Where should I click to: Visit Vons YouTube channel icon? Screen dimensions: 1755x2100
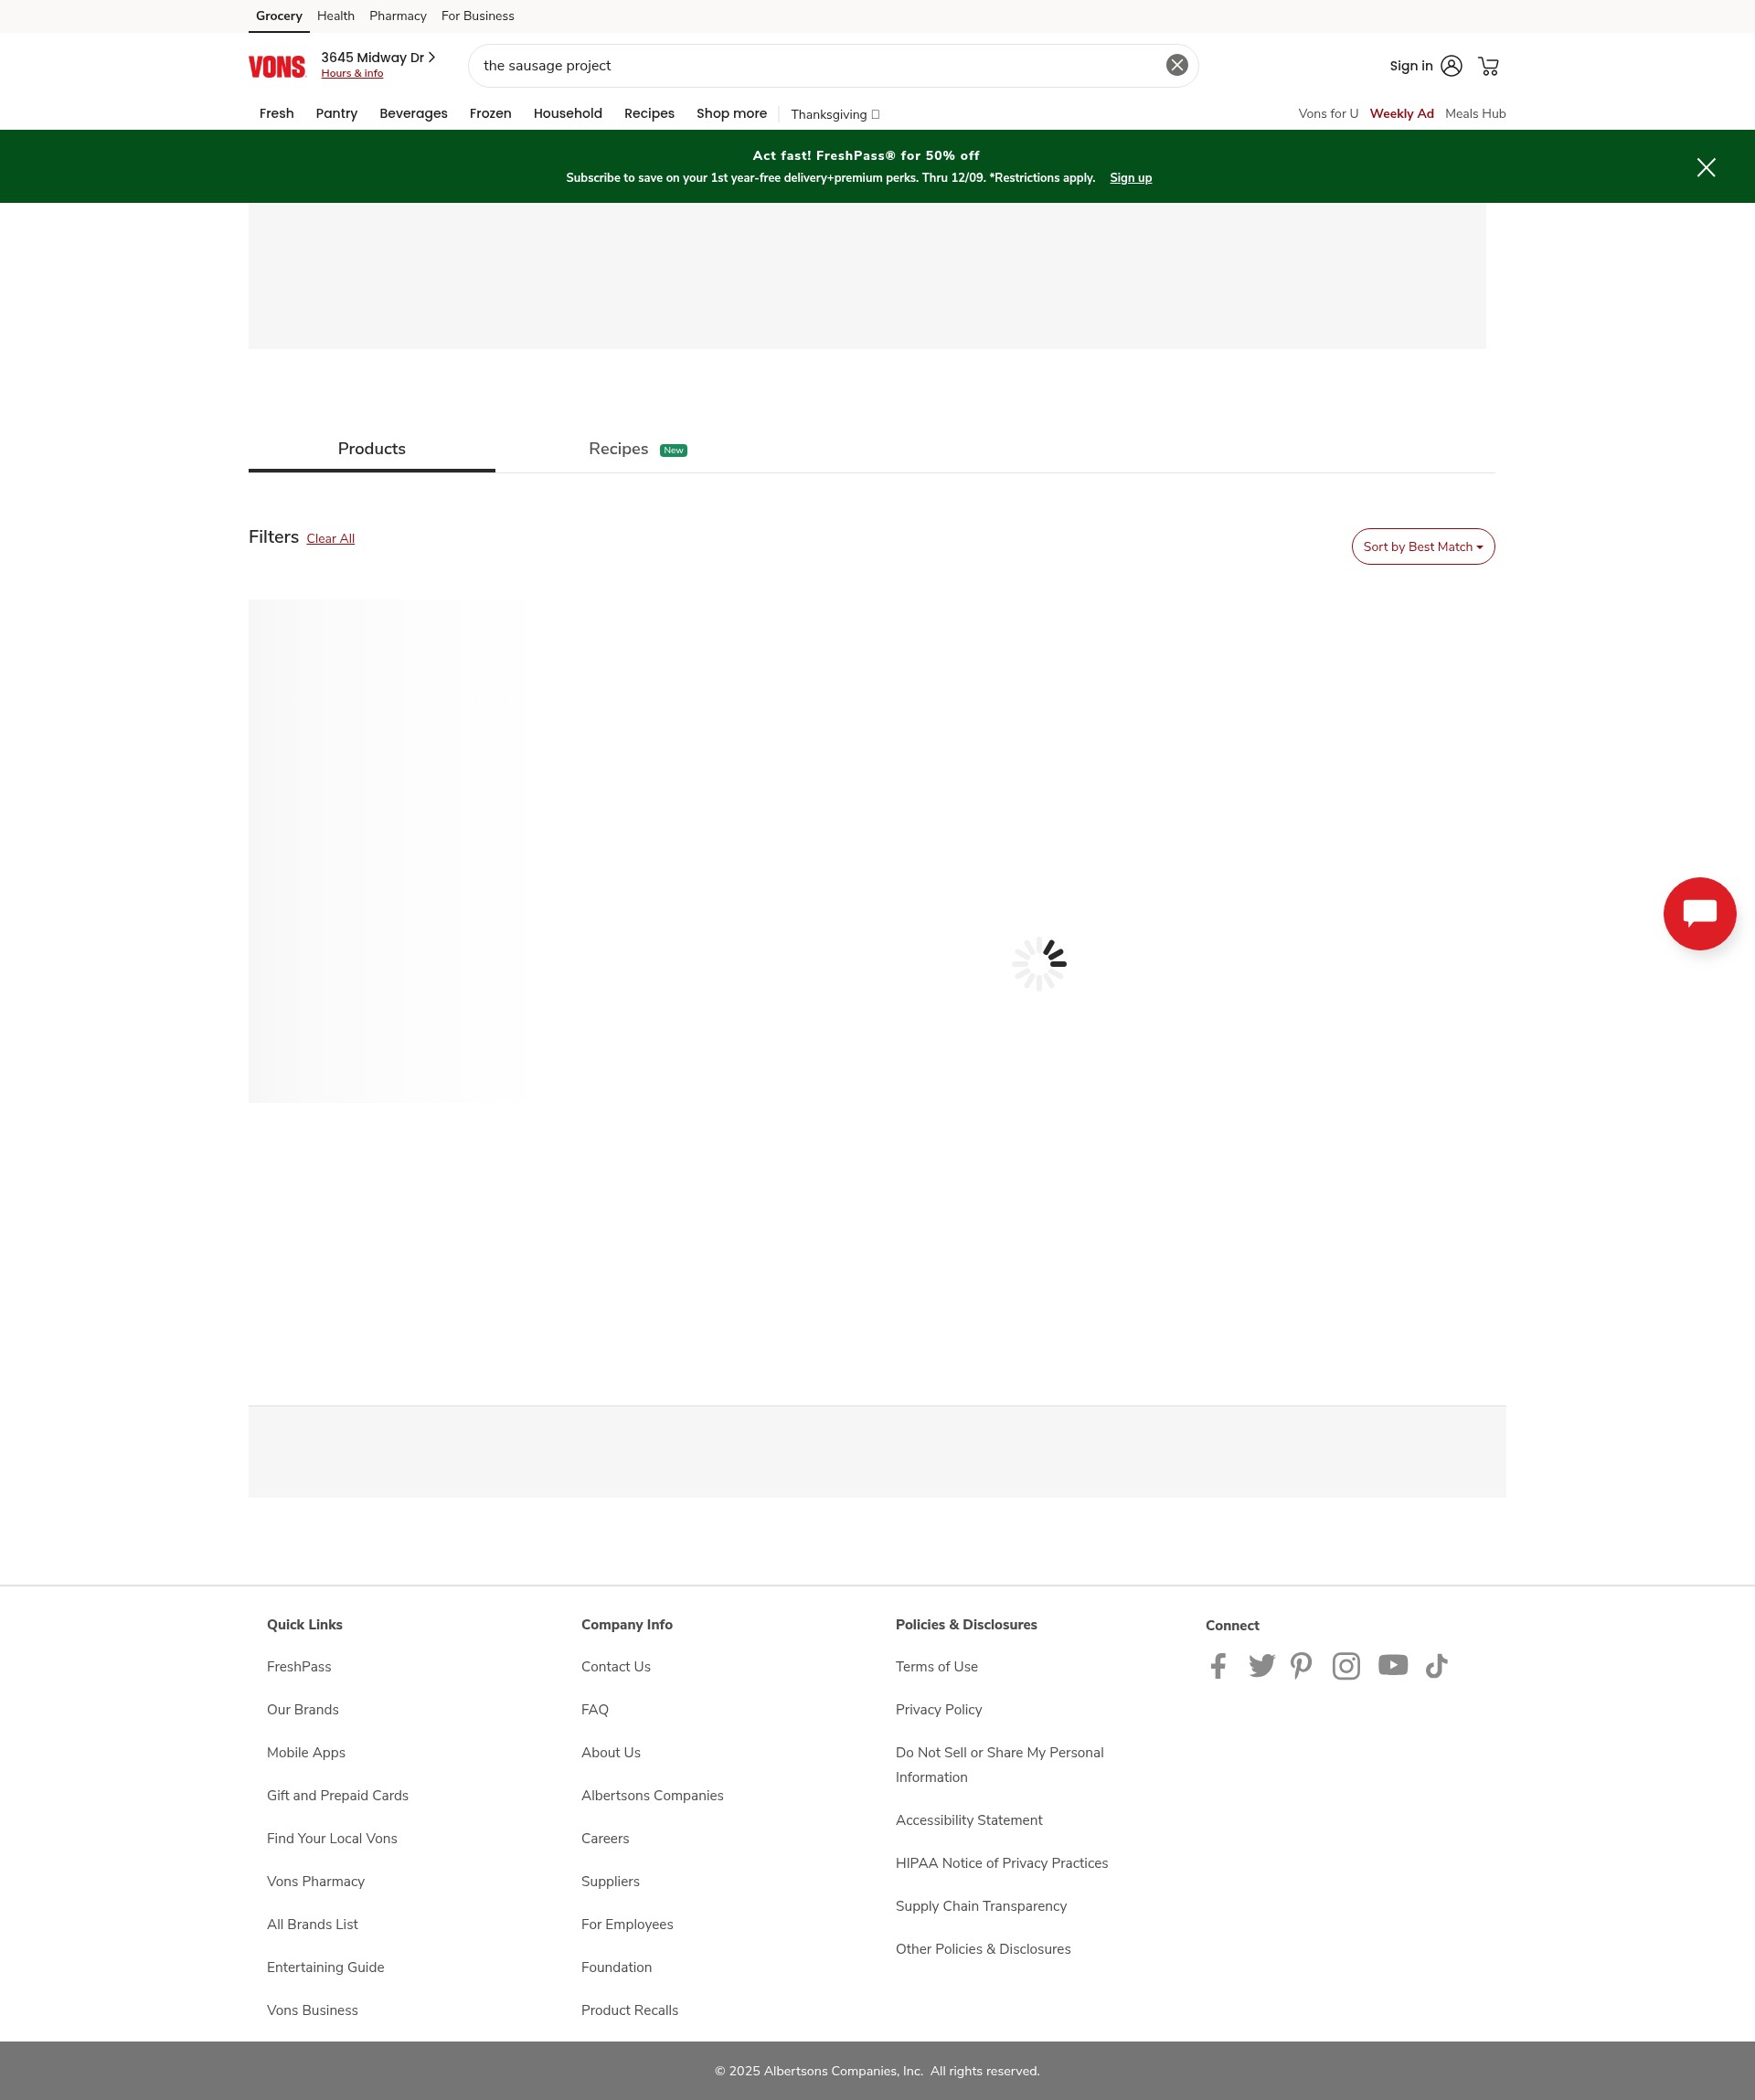point(1393,1665)
